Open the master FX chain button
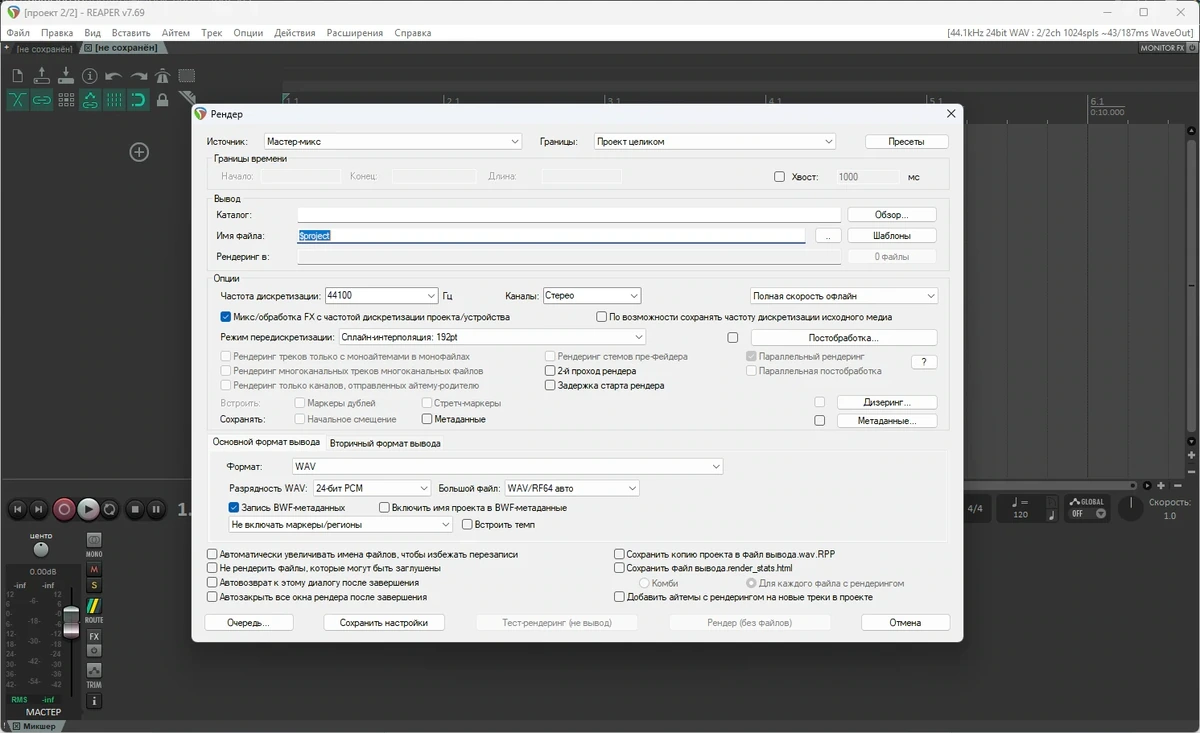The height and width of the screenshot is (733, 1200). pyautogui.click(x=94, y=636)
